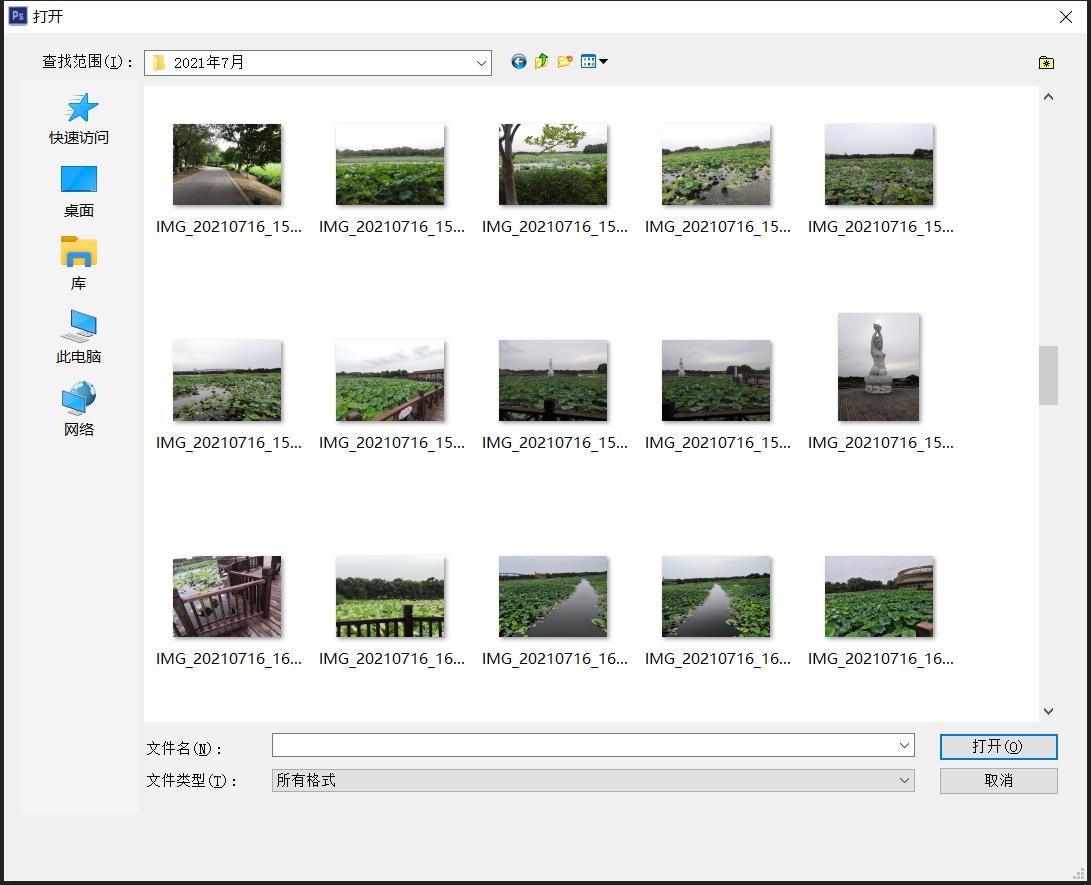Go up one folder level
The width and height of the screenshot is (1091, 885).
coord(541,61)
